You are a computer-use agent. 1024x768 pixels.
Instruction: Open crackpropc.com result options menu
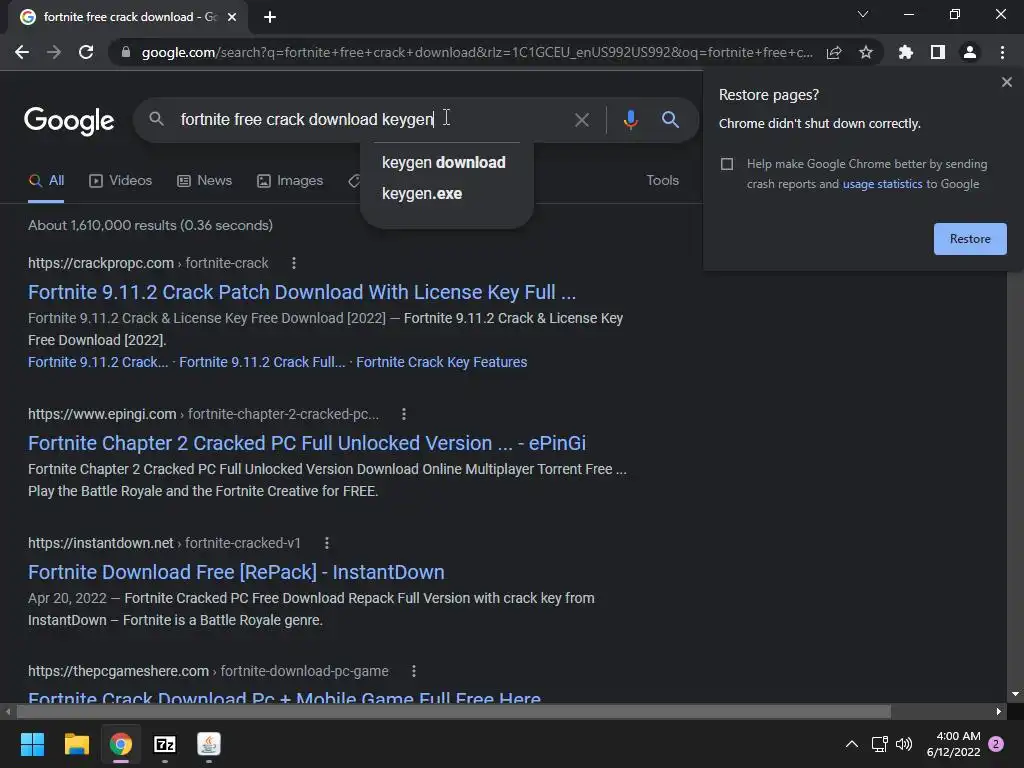tap(294, 263)
